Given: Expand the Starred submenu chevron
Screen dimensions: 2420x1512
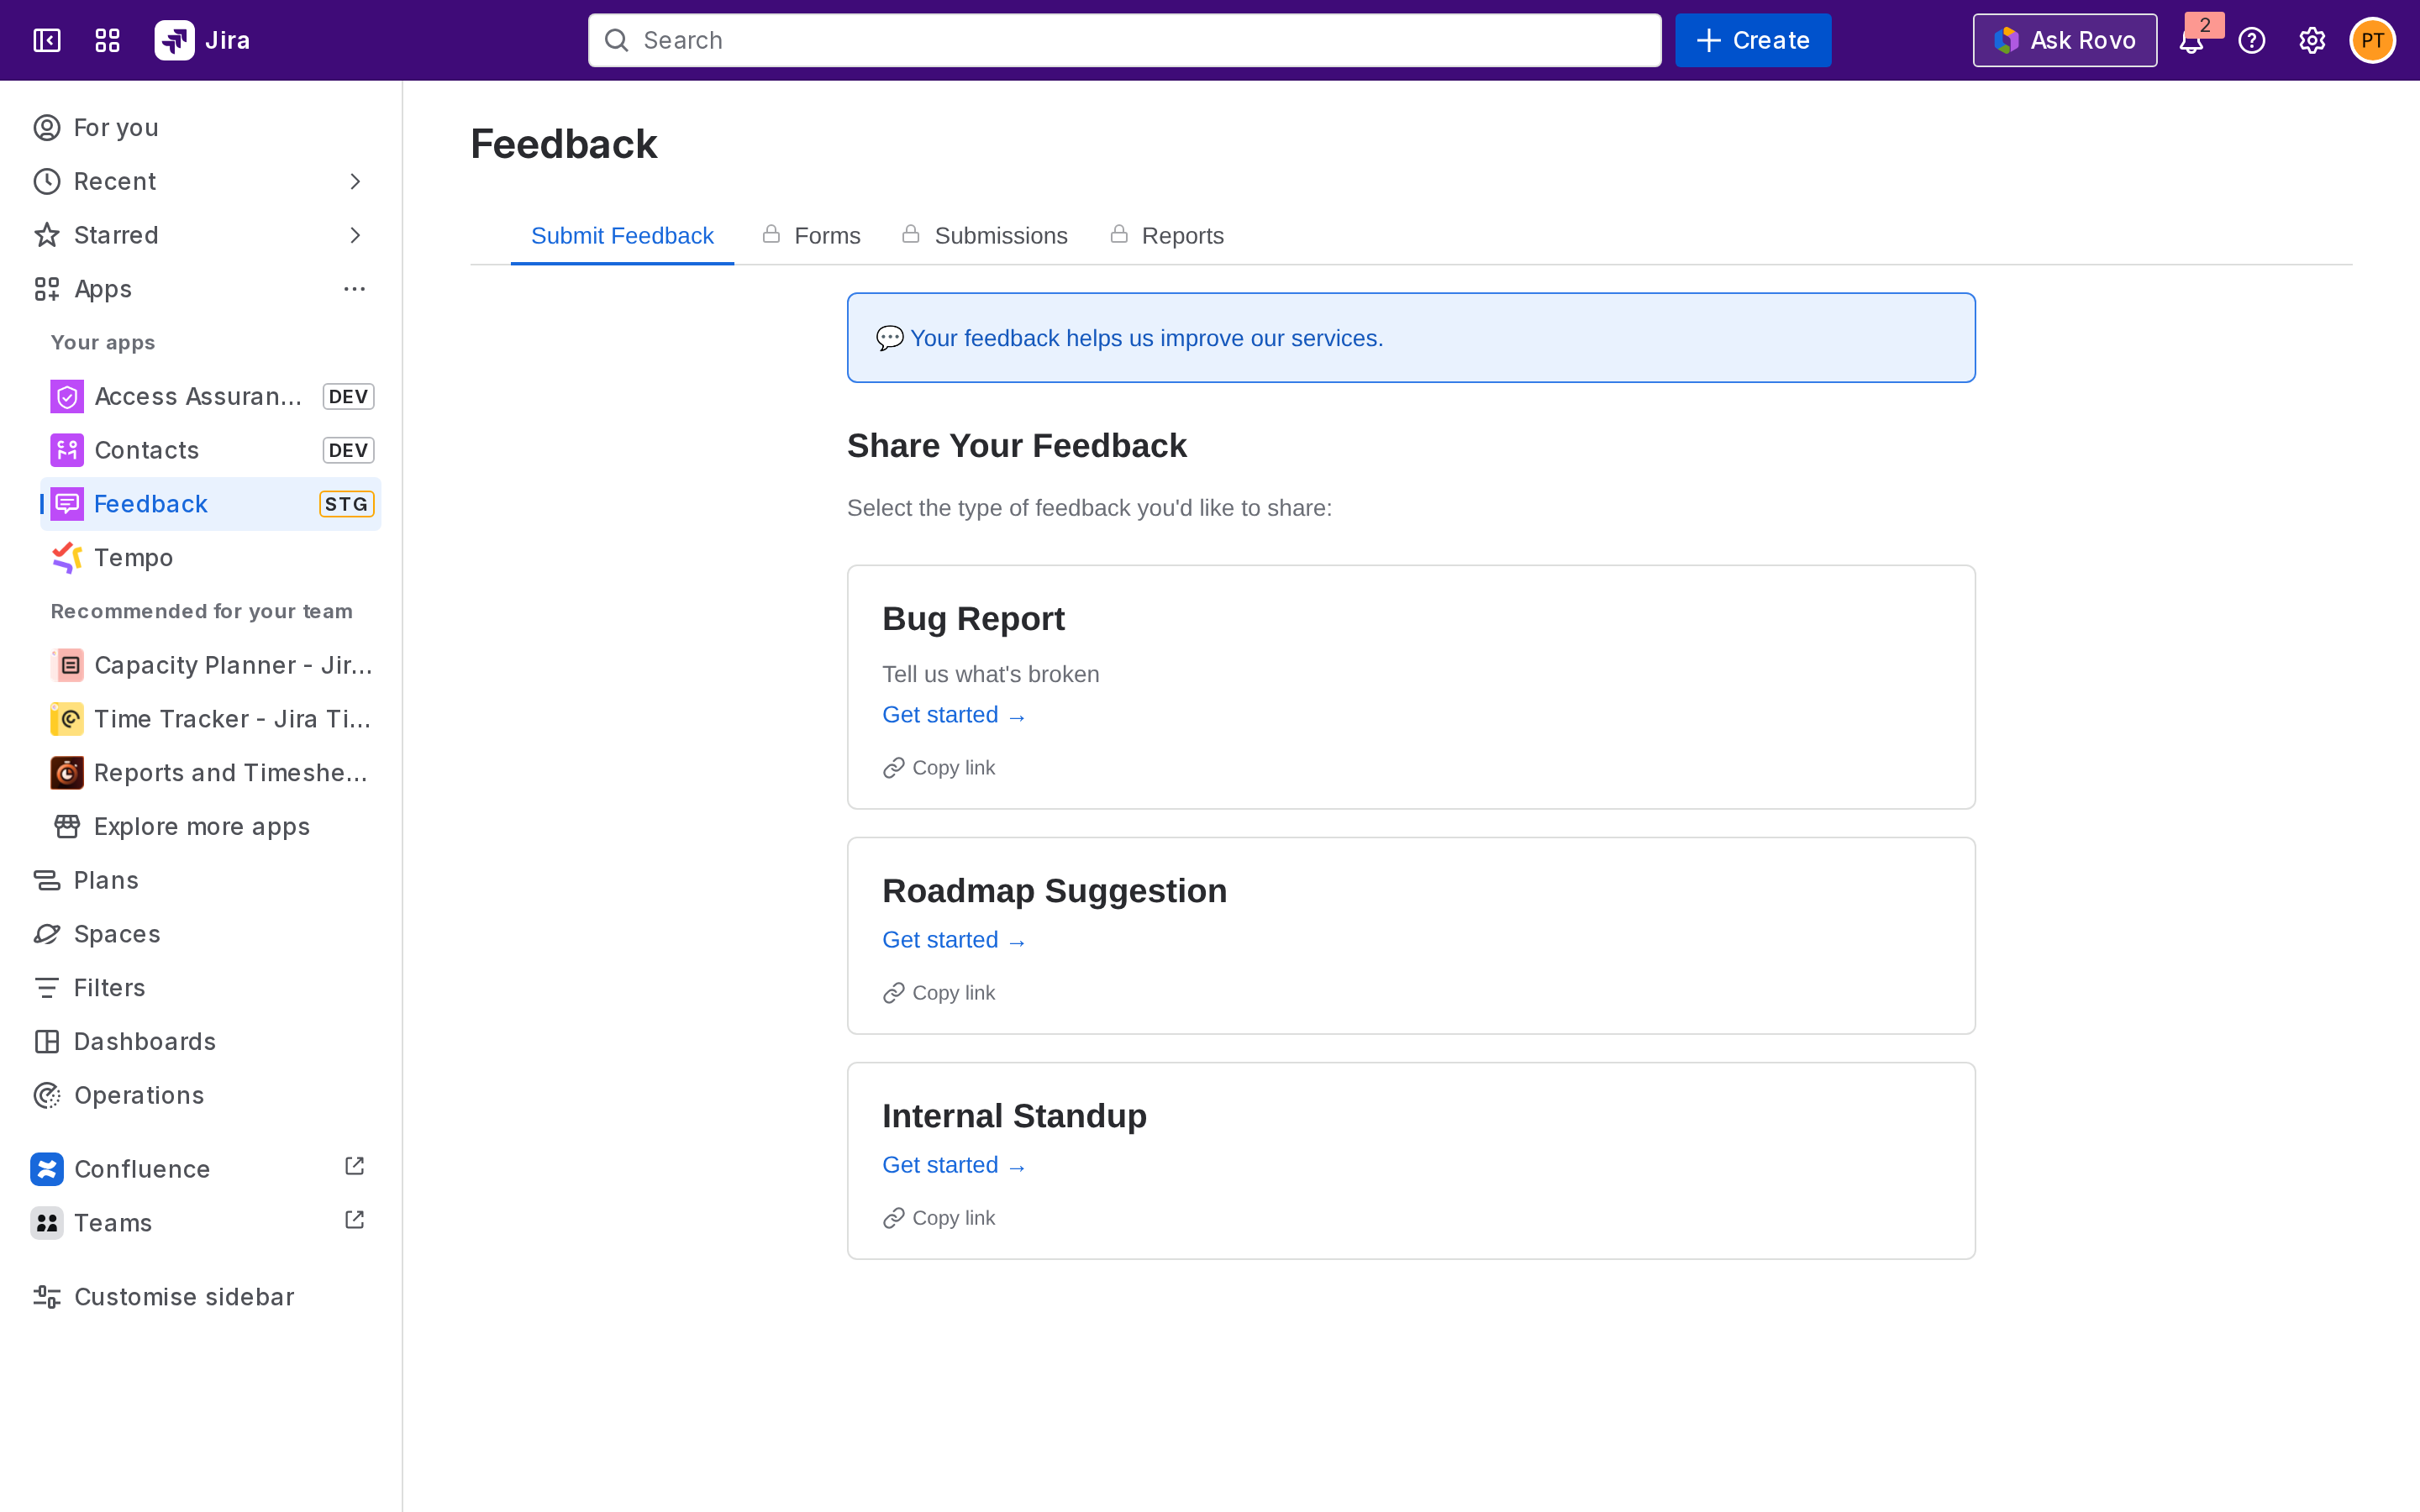Looking at the screenshot, I should pyautogui.click(x=355, y=235).
